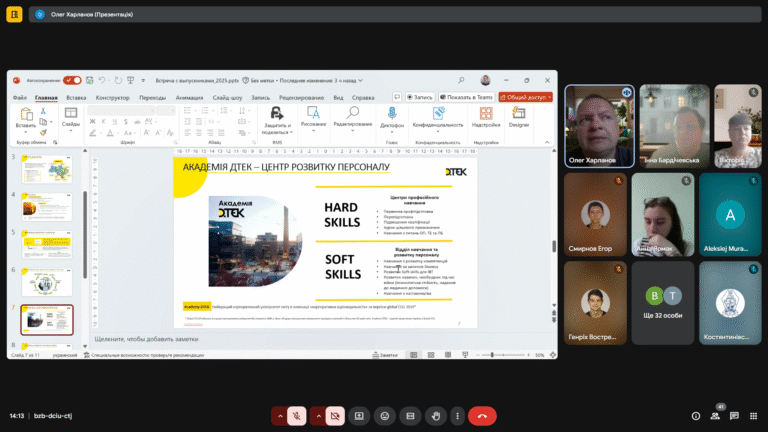Open the Рисование drawing tool
The image size is (768, 432).
313,118
